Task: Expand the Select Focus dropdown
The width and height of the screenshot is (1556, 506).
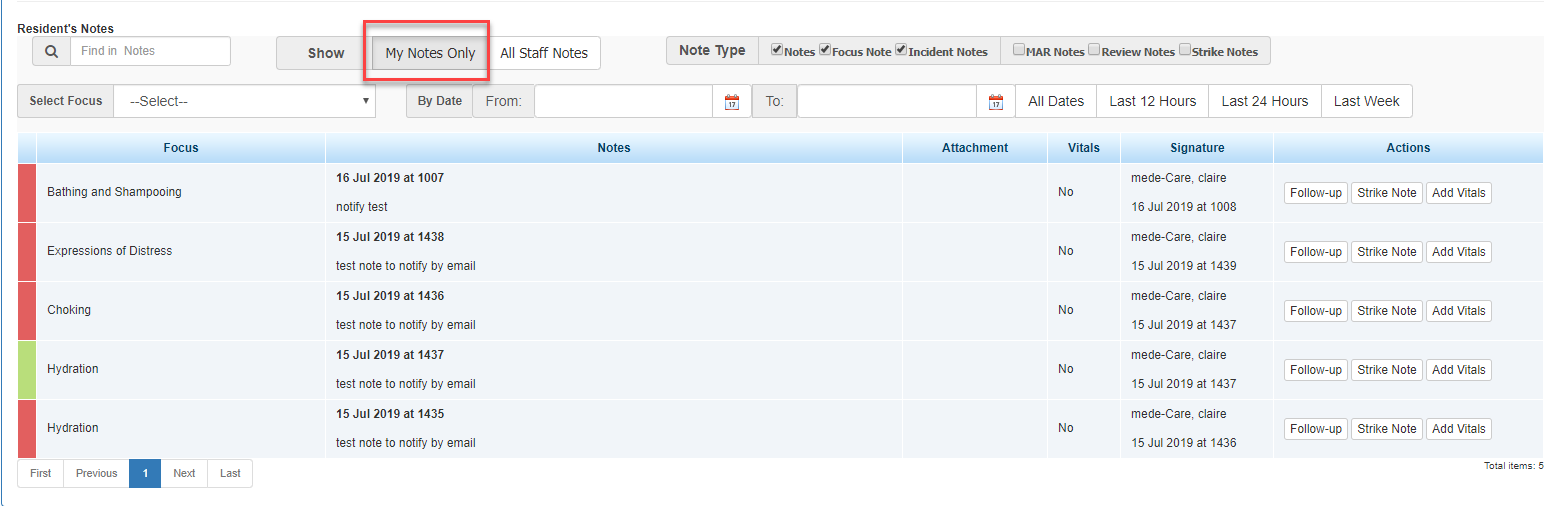Action: point(244,101)
